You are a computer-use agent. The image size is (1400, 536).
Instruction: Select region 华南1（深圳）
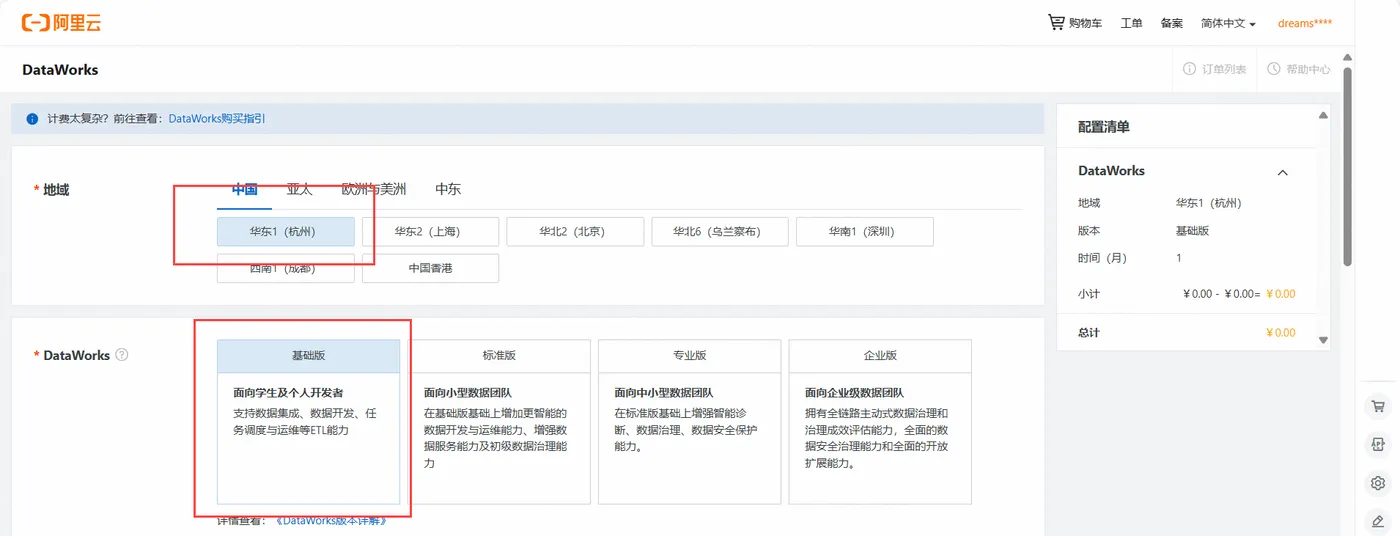pos(865,231)
